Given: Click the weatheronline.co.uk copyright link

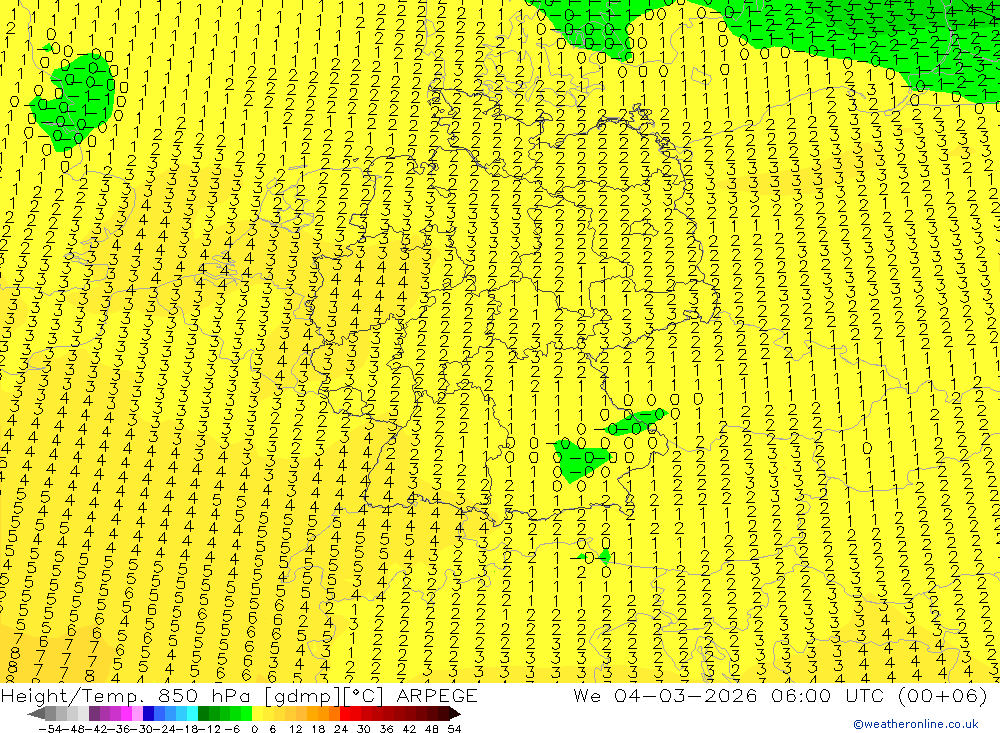Looking at the screenshot, I should point(916,724).
